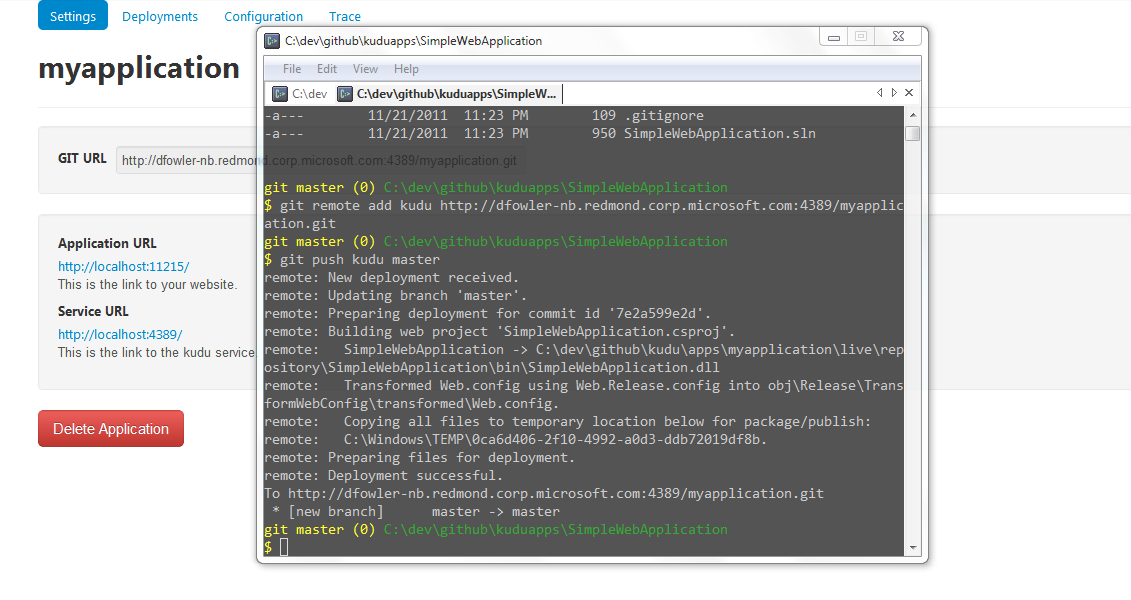This screenshot has width=1131, height=600.
Task: Maximize the console window
Action: (x=861, y=37)
